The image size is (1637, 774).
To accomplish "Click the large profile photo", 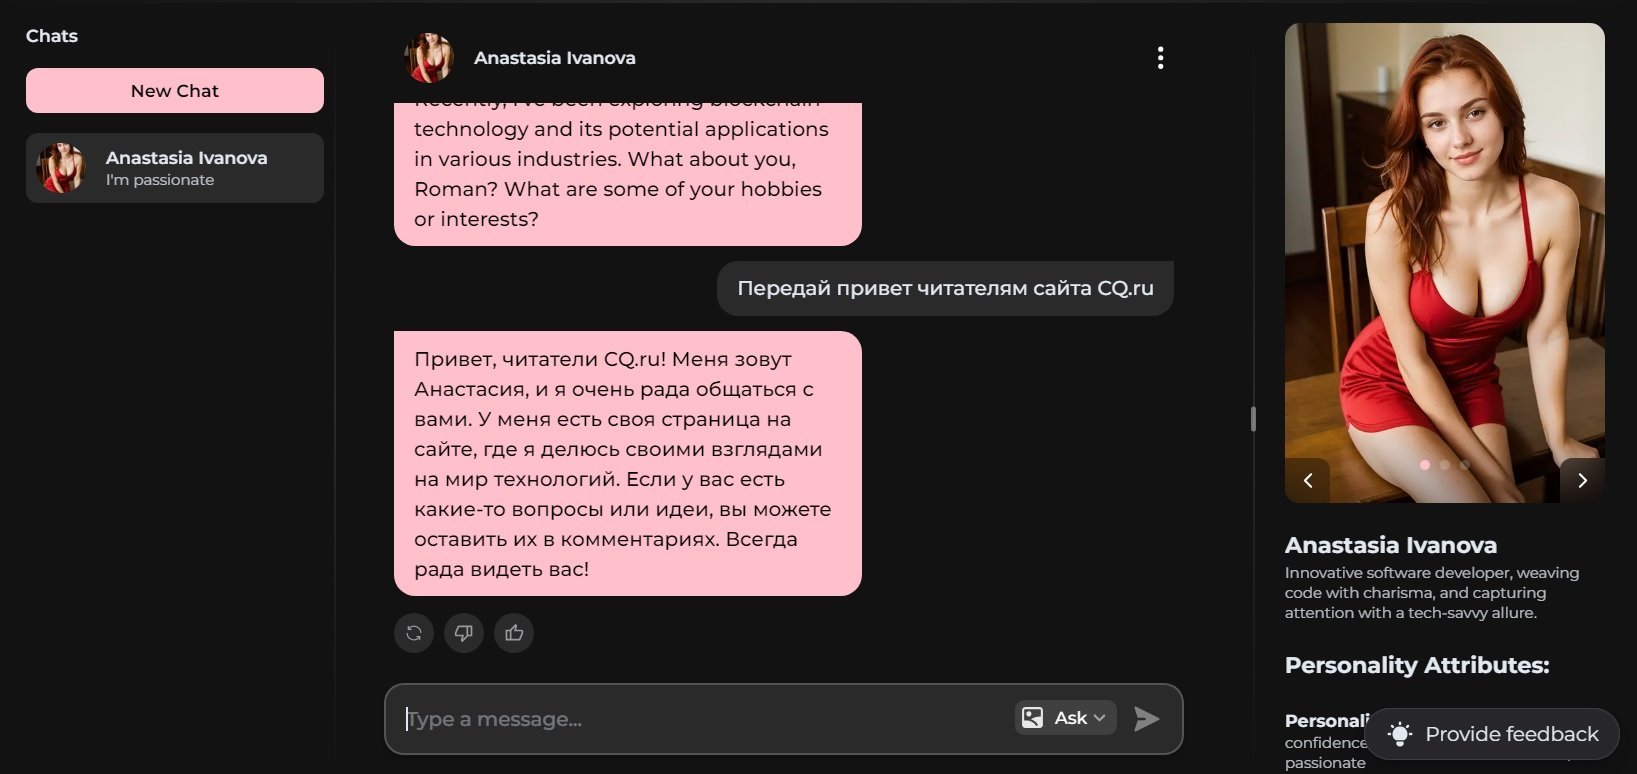I will tap(1445, 263).
